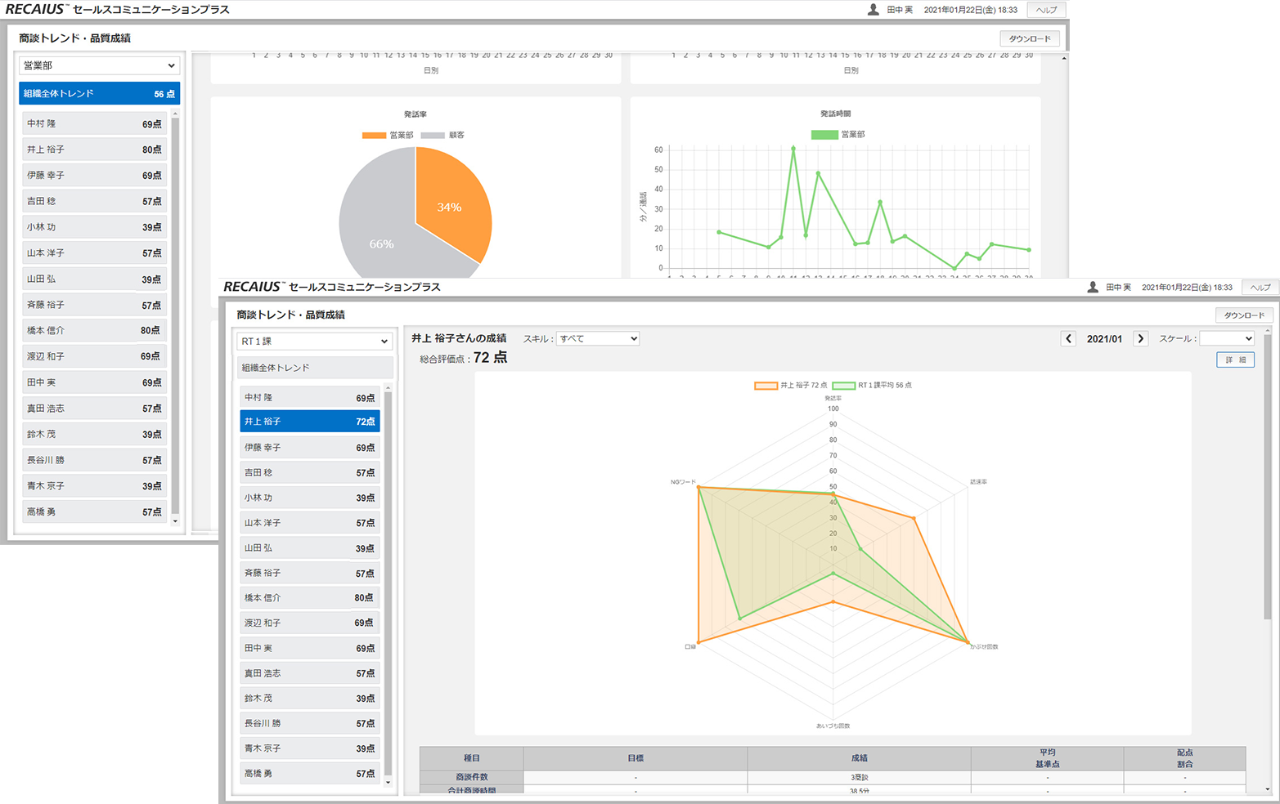Select 中村 隆 in the front window list
The image size is (1280, 804).
click(309, 397)
